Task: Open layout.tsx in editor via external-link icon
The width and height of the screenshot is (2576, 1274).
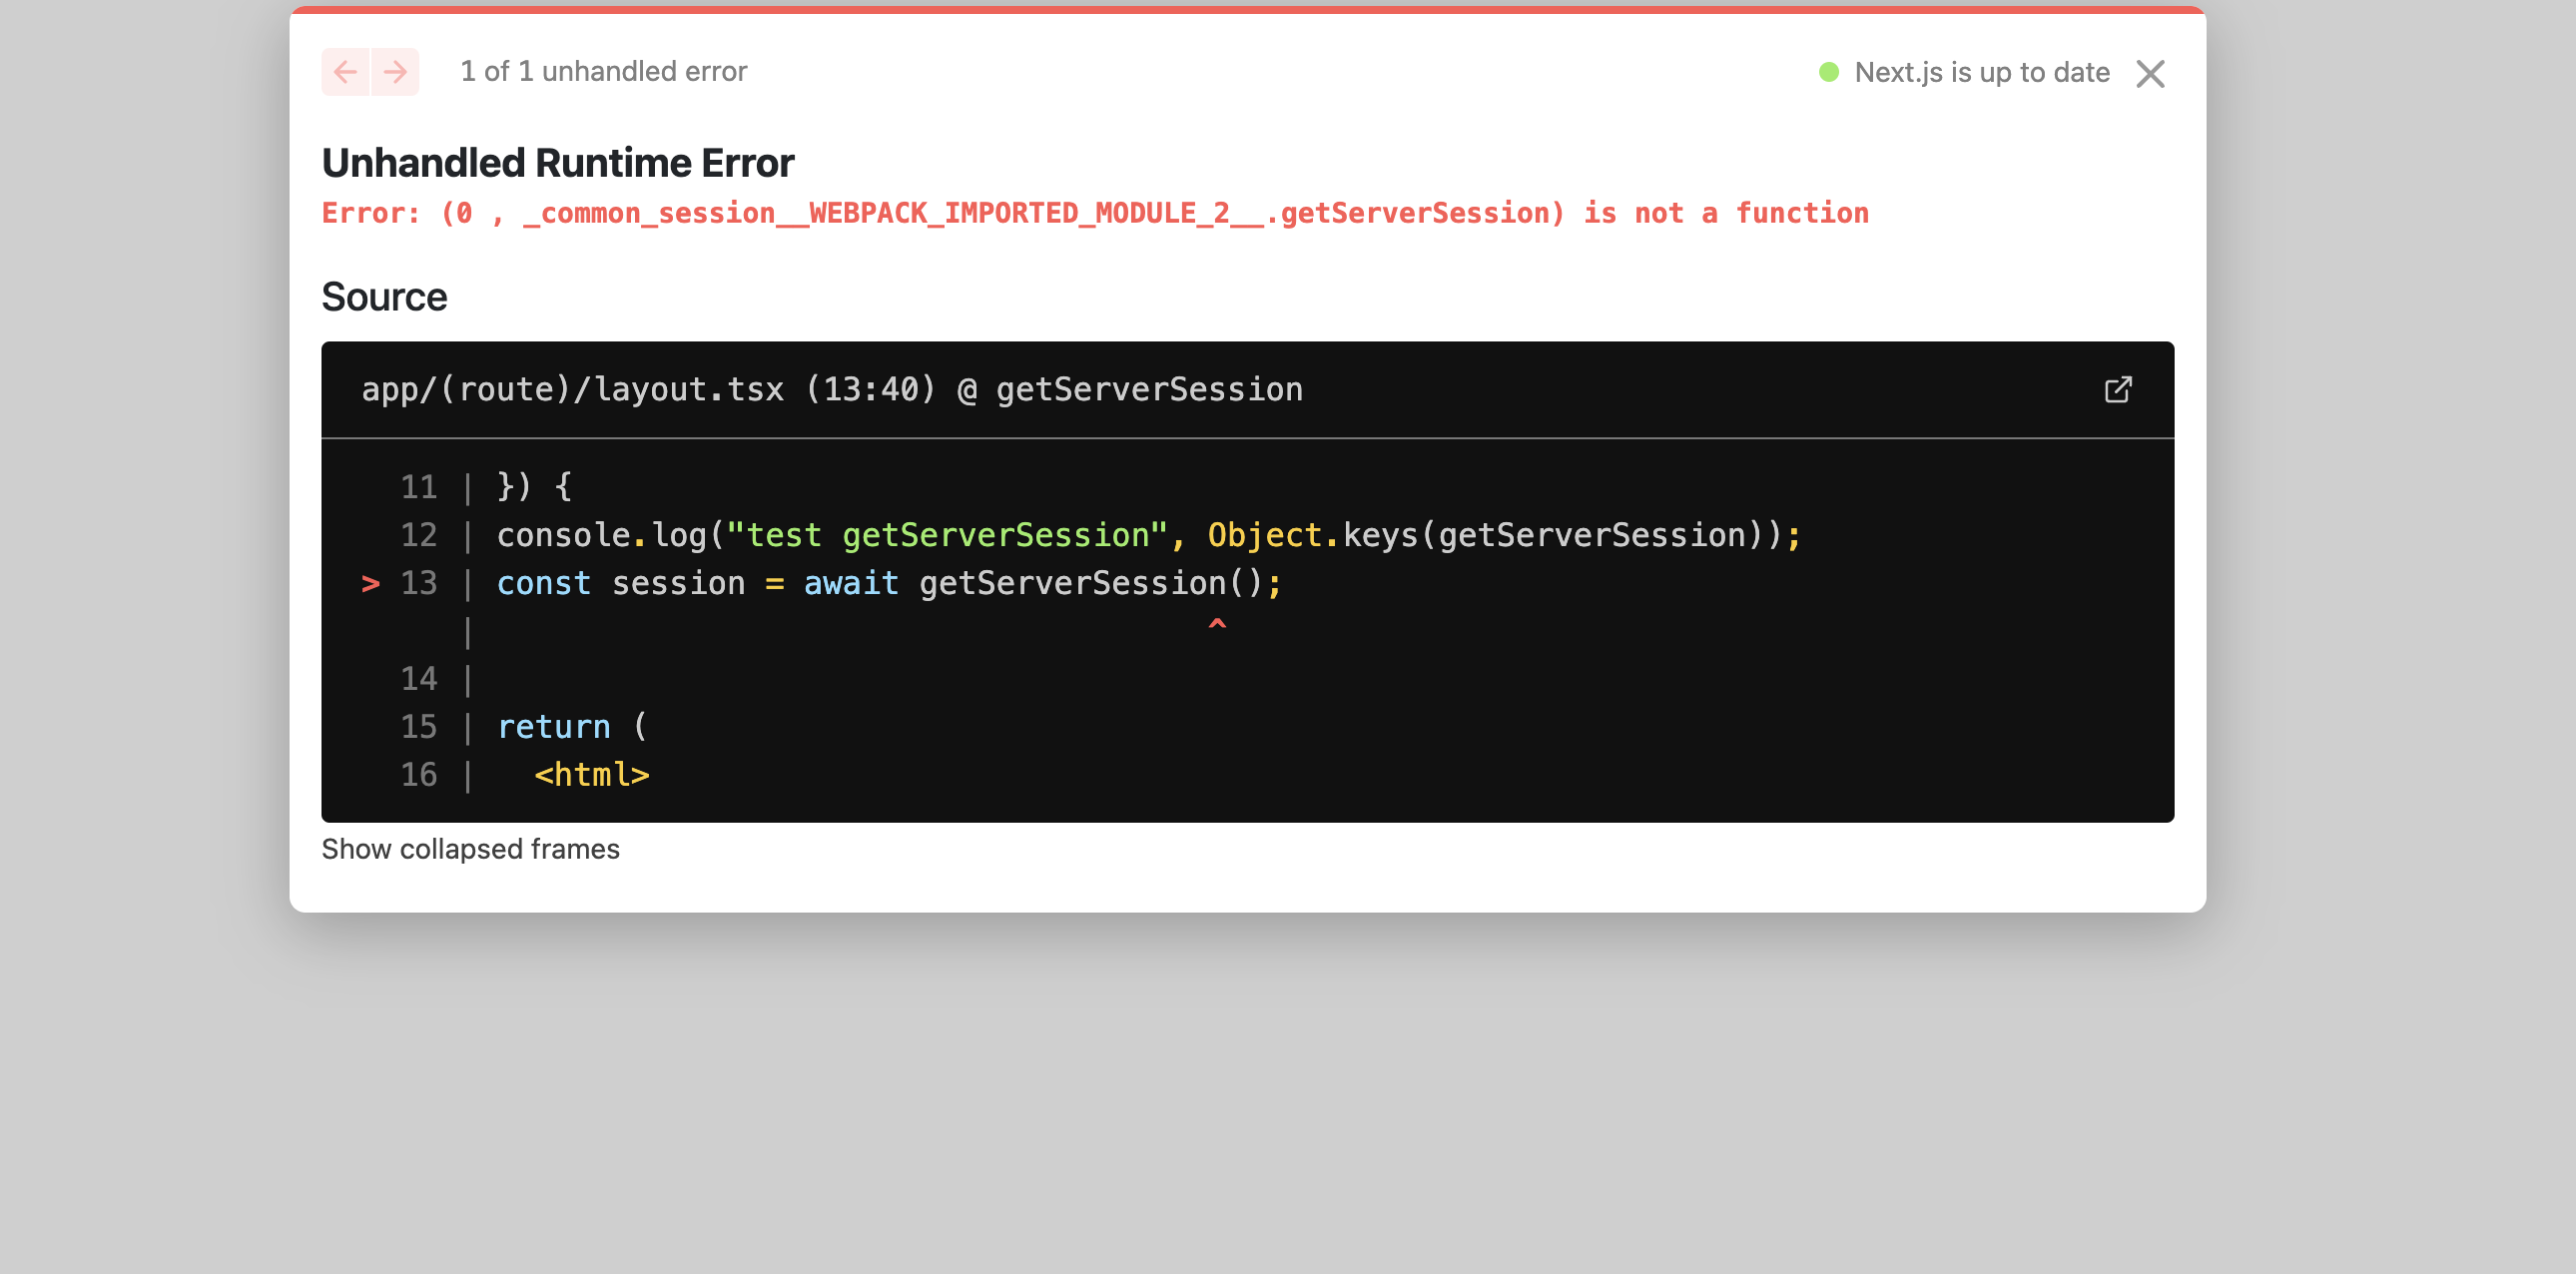Action: (2117, 389)
